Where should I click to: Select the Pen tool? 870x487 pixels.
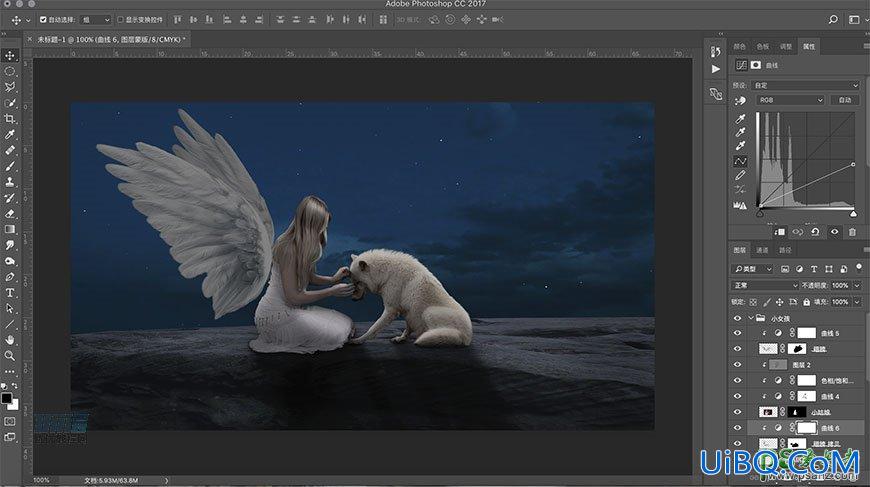pyautogui.click(x=10, y=276)
